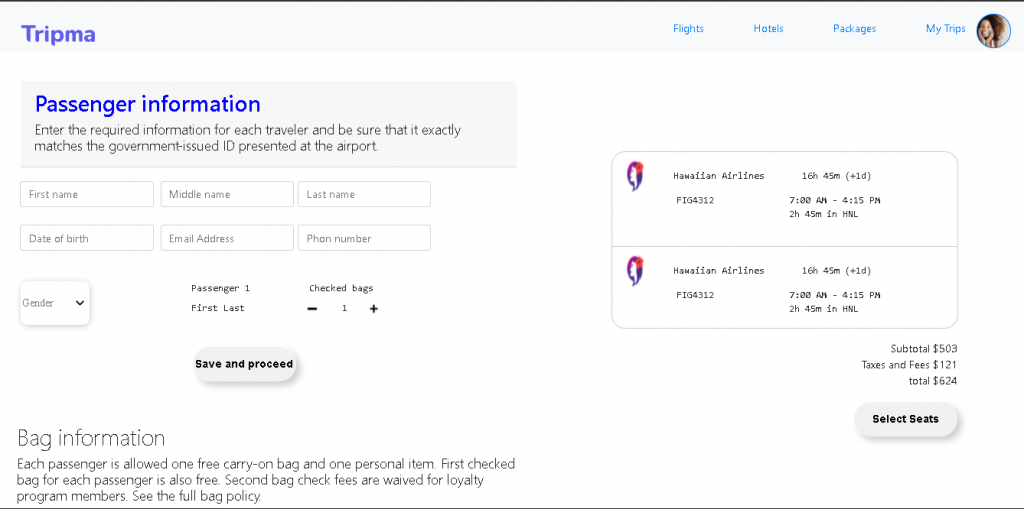Click the first Hawaiian Airlines logo
The width and height of the screenshot is (1024, 509).
coord(634,177)
